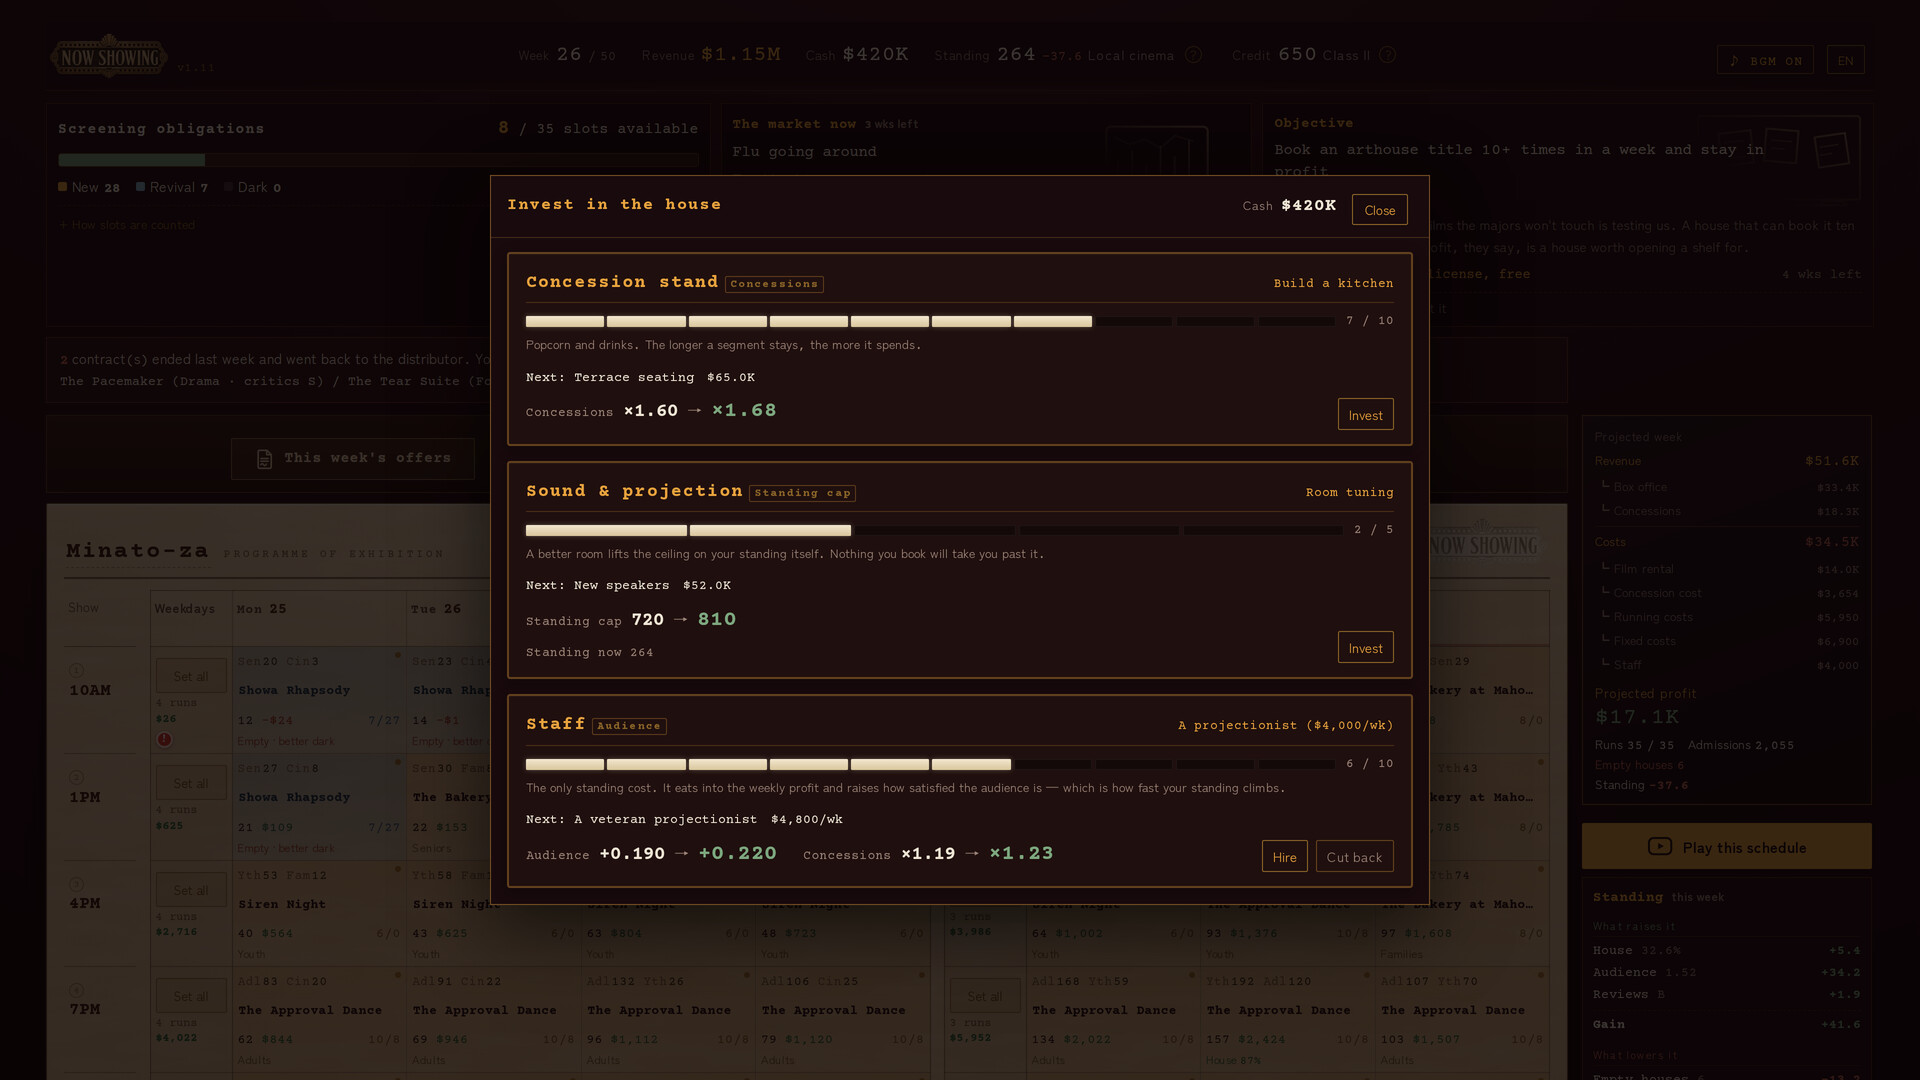Select Mon 25 10AM Showa Rhapsody slot
This screenshot has height=1080, width=1920.
point(319,700)
